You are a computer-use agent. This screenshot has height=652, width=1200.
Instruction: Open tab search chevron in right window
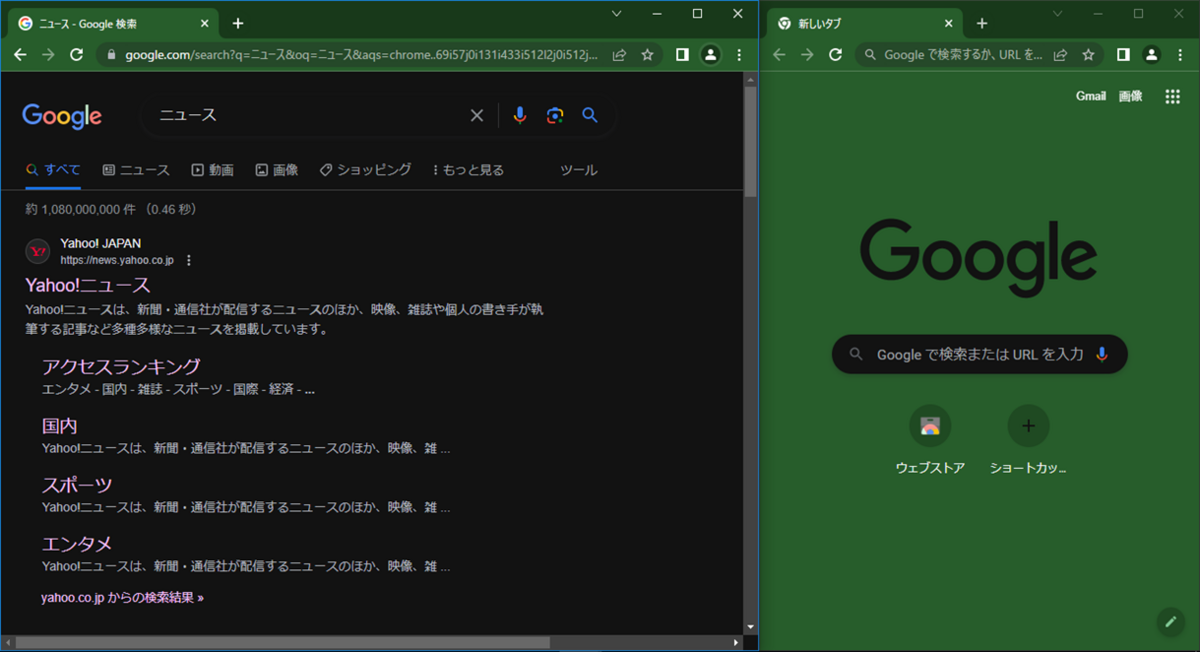(x=1058, y=13)
